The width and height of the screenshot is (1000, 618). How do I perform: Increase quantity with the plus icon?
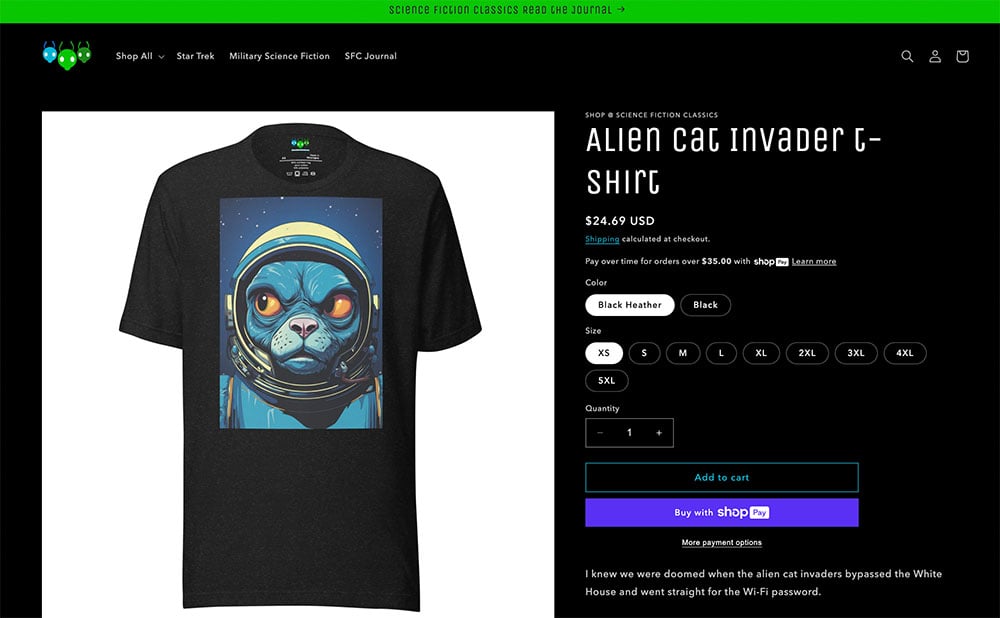point(659,432)
